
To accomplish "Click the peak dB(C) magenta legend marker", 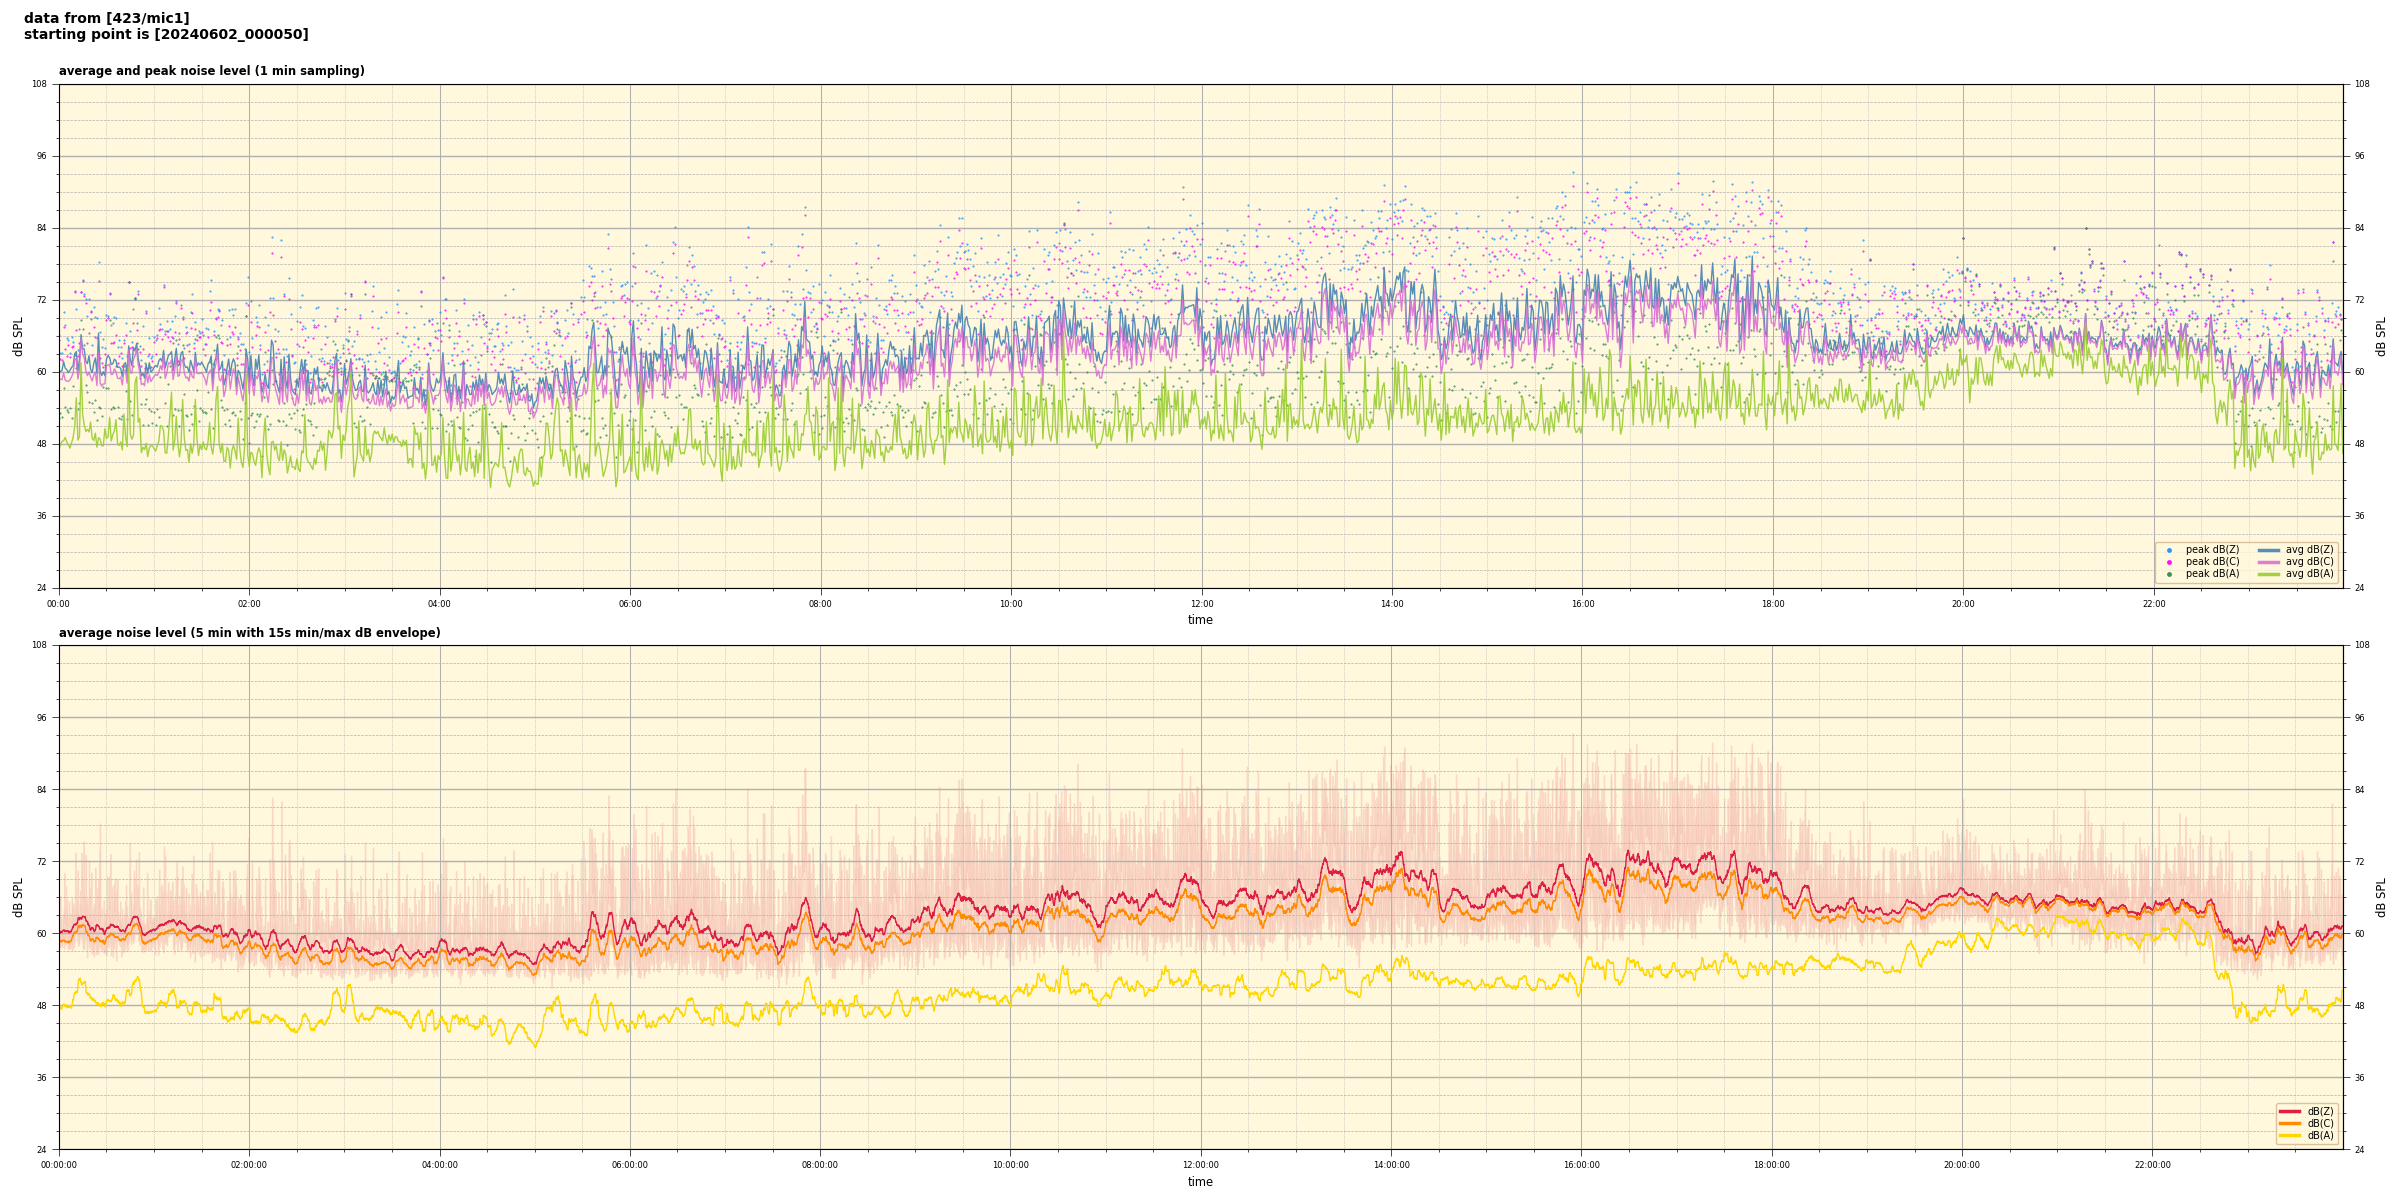I will tap(2169, 562).
